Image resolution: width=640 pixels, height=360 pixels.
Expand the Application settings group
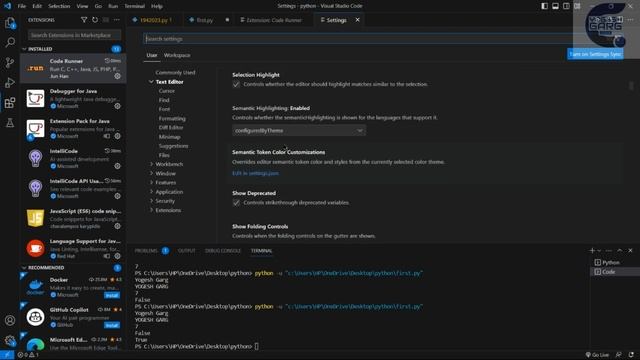(151, 192)
